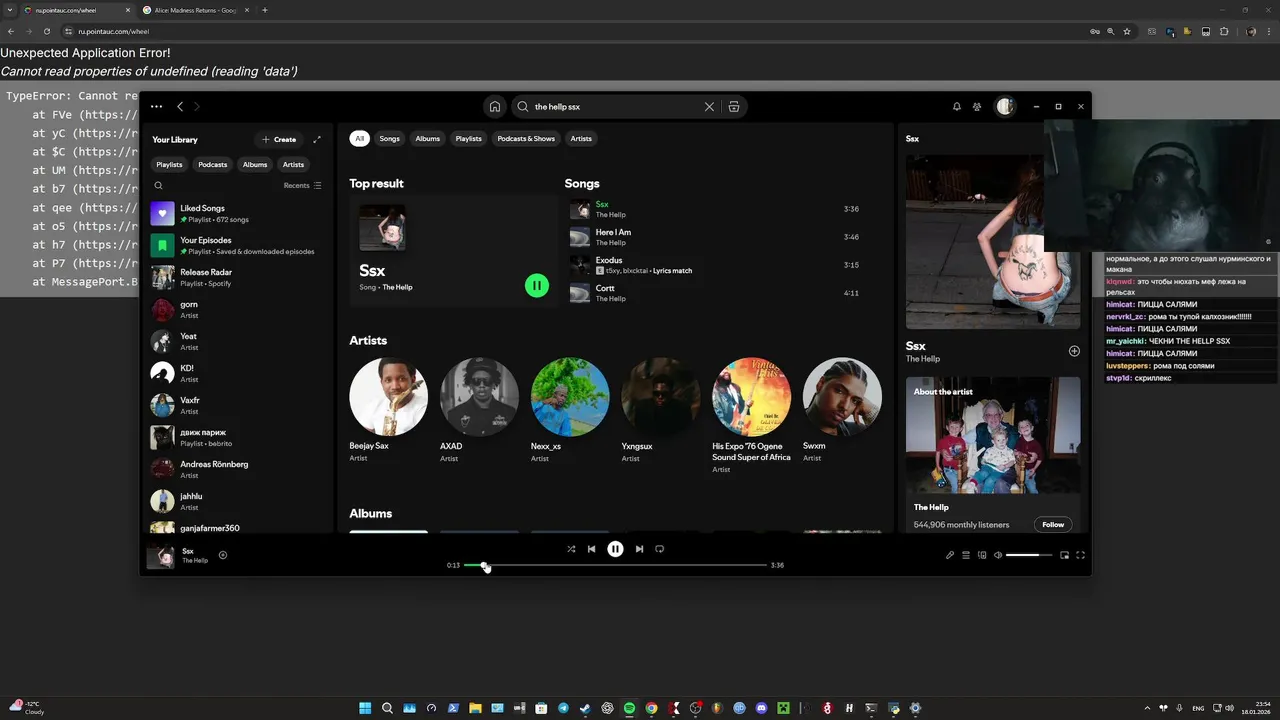Adjust the volume slider
This screenshot has height=720, width=1280.
click(1029, 555)
